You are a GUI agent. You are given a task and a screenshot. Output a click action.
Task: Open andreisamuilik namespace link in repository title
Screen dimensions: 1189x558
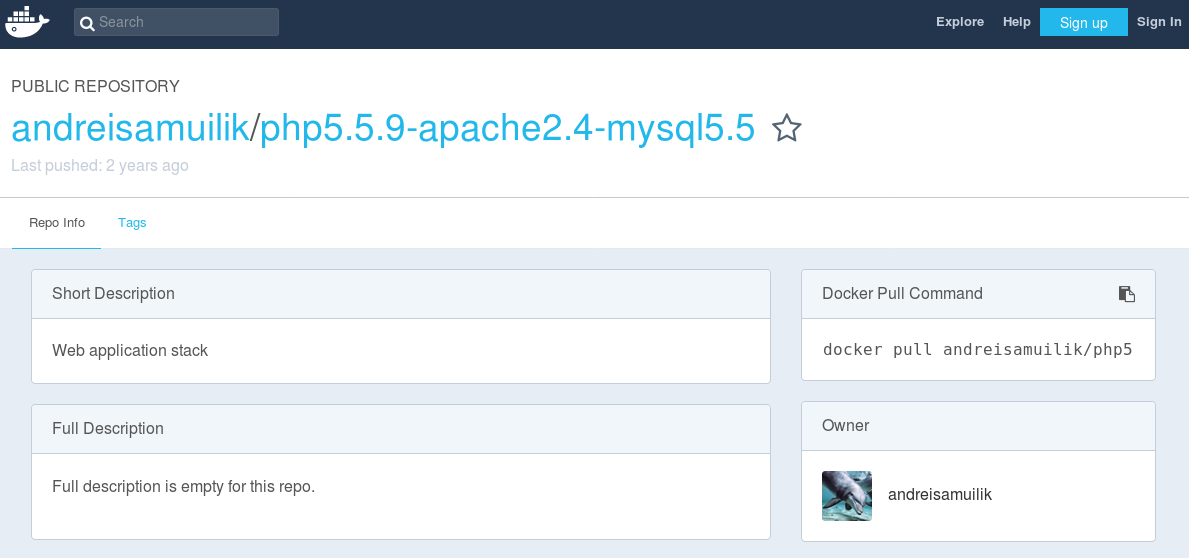coord(130,128)
